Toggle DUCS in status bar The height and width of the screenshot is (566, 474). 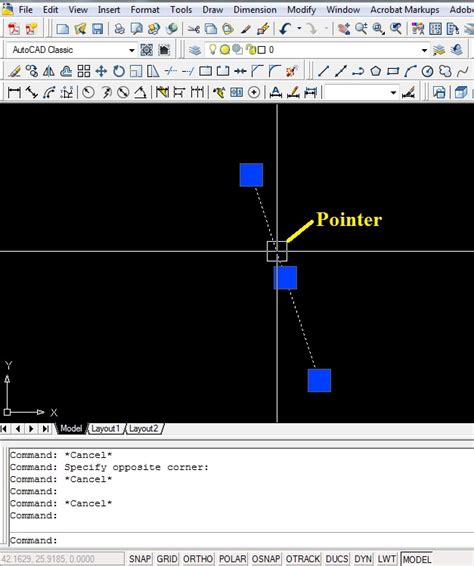(337, 559)
